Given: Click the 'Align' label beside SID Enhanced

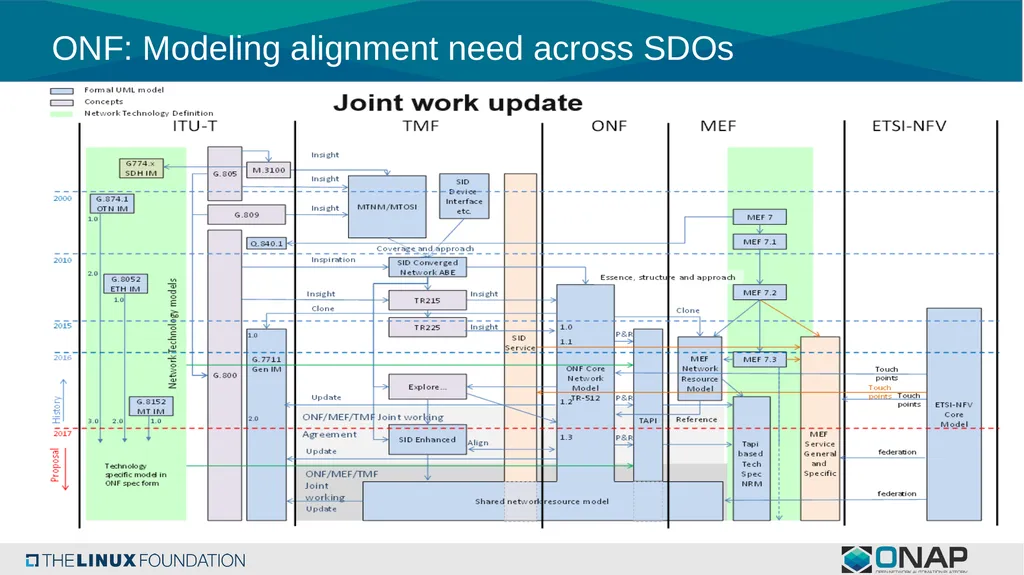Looking at the screenshot, I should click(x=478, y=442).
